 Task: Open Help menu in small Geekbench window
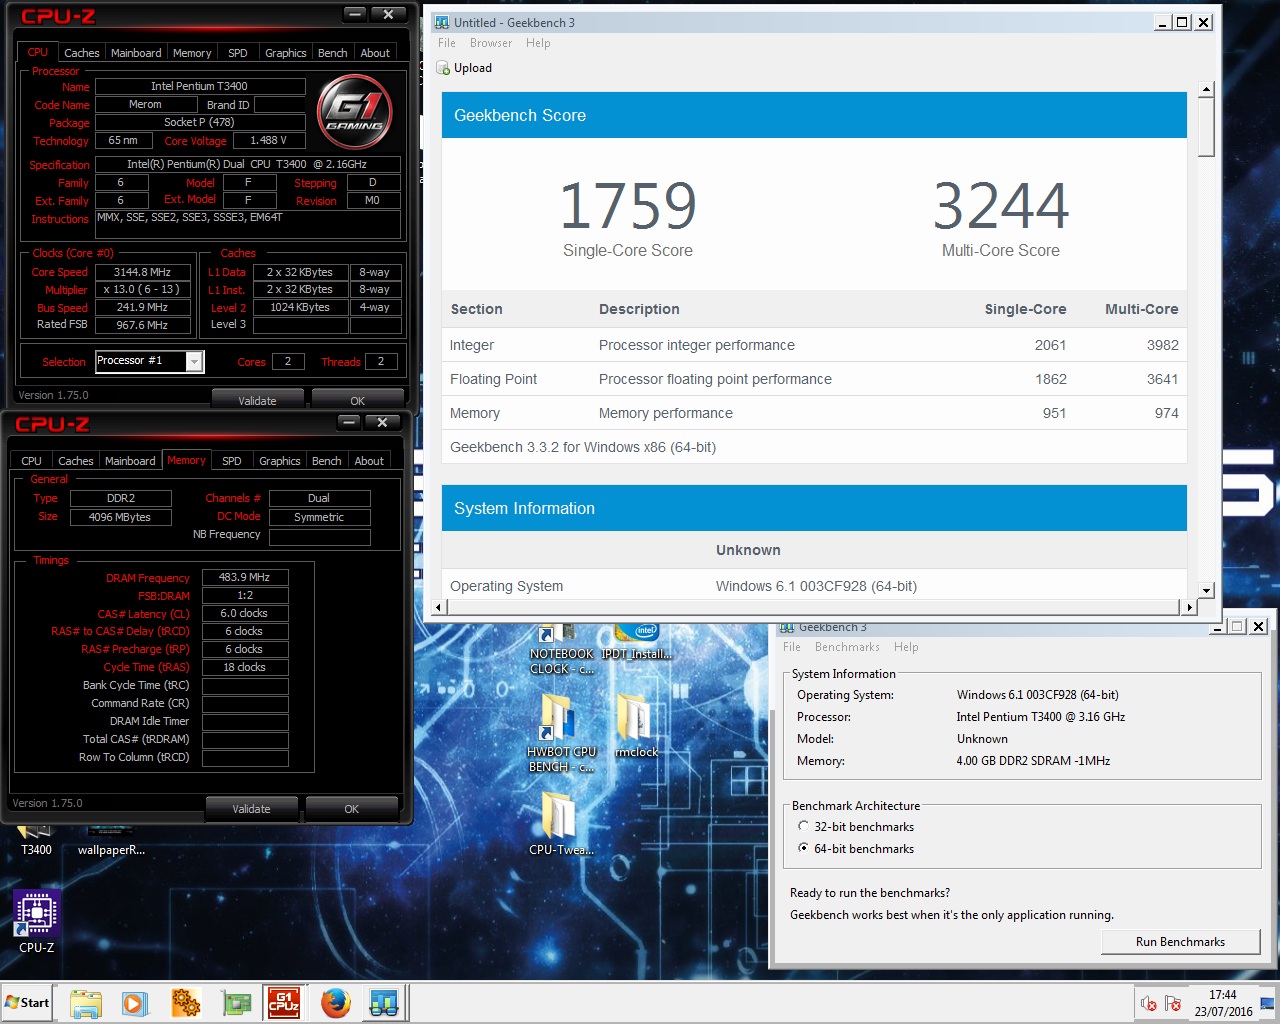click(906, 647)
